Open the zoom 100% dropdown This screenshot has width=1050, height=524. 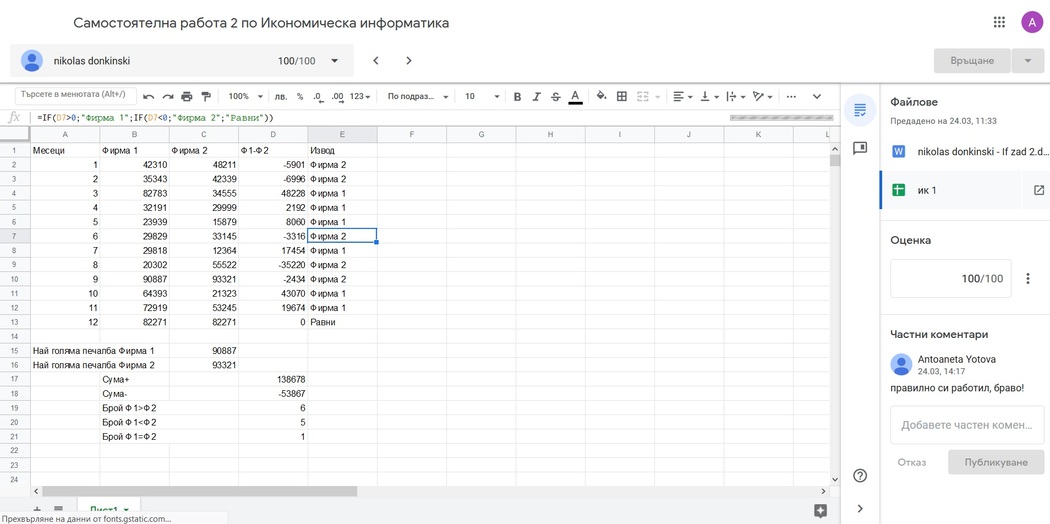click(x=245, y=97)
